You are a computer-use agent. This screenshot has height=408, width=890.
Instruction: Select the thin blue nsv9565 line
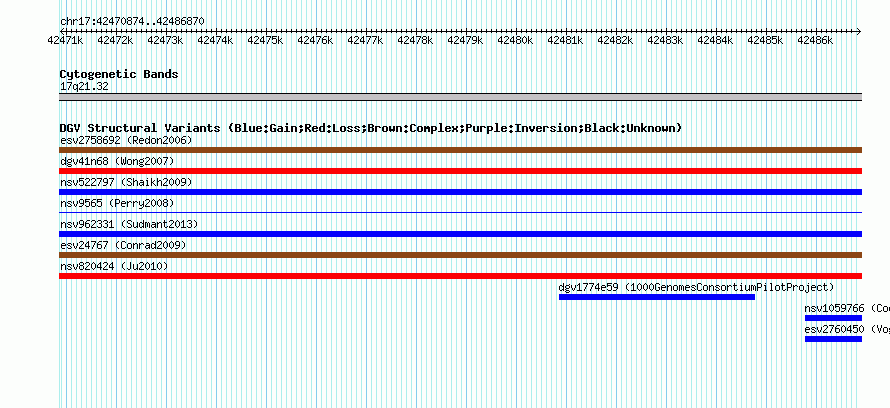click(460, 213)
